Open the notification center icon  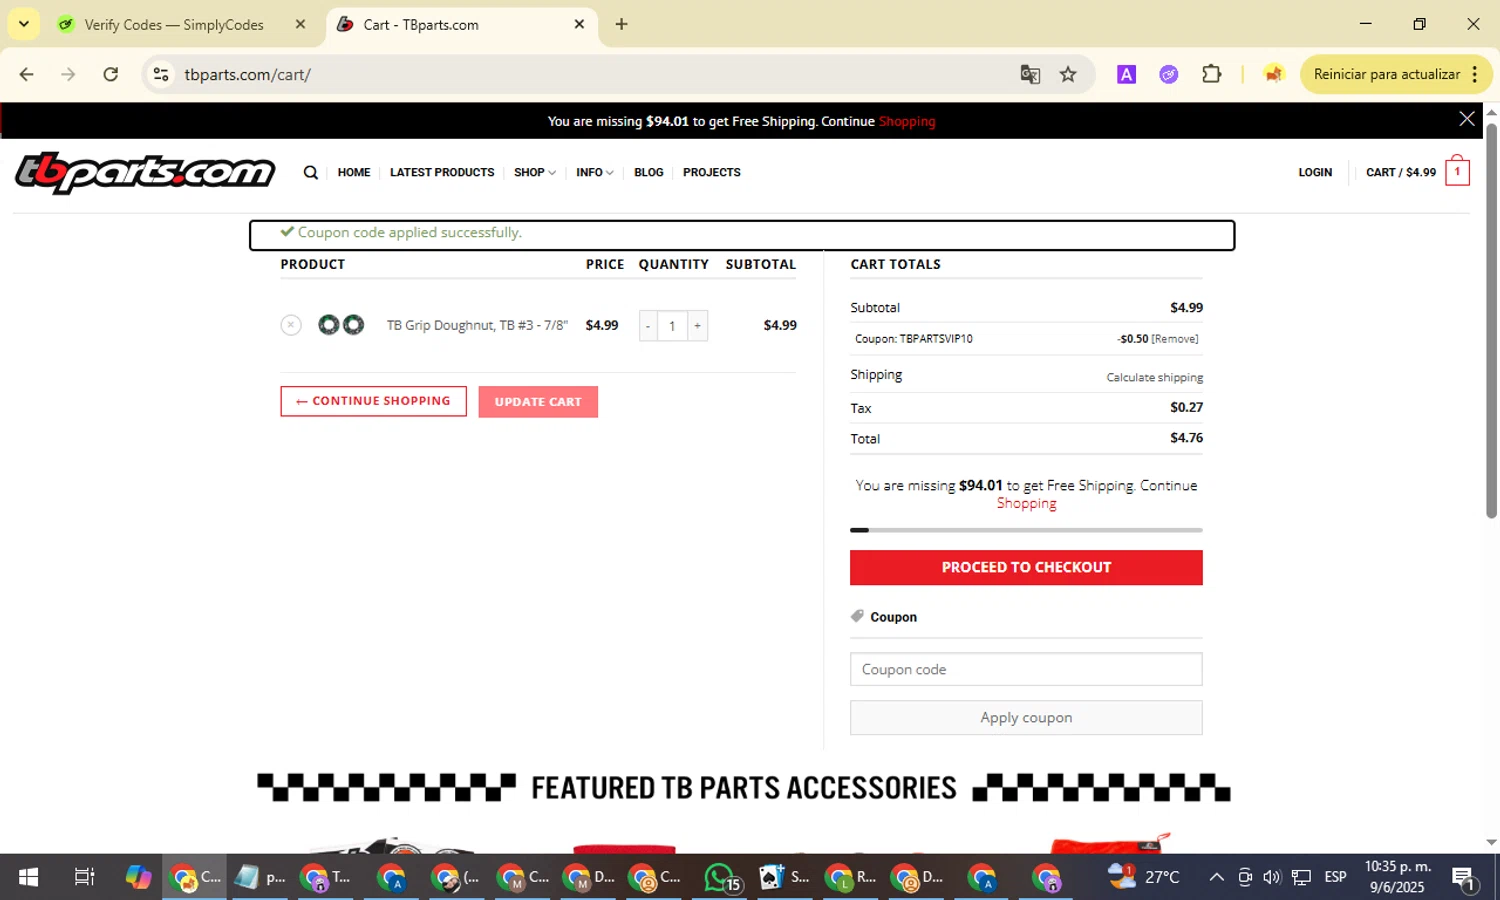[1465, 878]
